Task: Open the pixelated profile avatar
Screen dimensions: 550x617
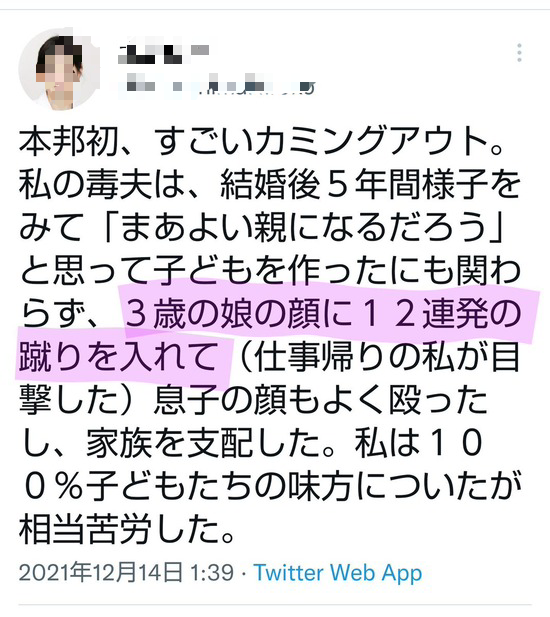Action: (x=59, y=69)
